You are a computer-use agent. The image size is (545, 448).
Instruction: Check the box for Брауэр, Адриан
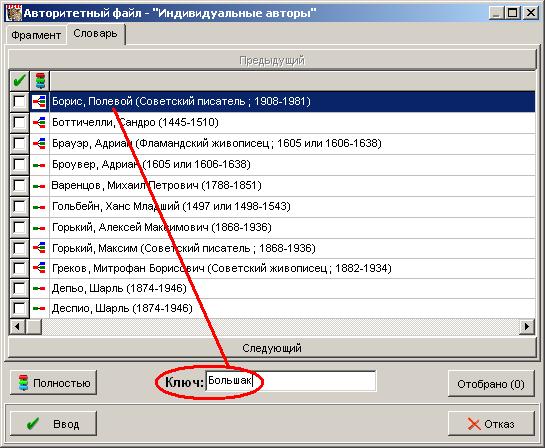click(x=19, y=144)
